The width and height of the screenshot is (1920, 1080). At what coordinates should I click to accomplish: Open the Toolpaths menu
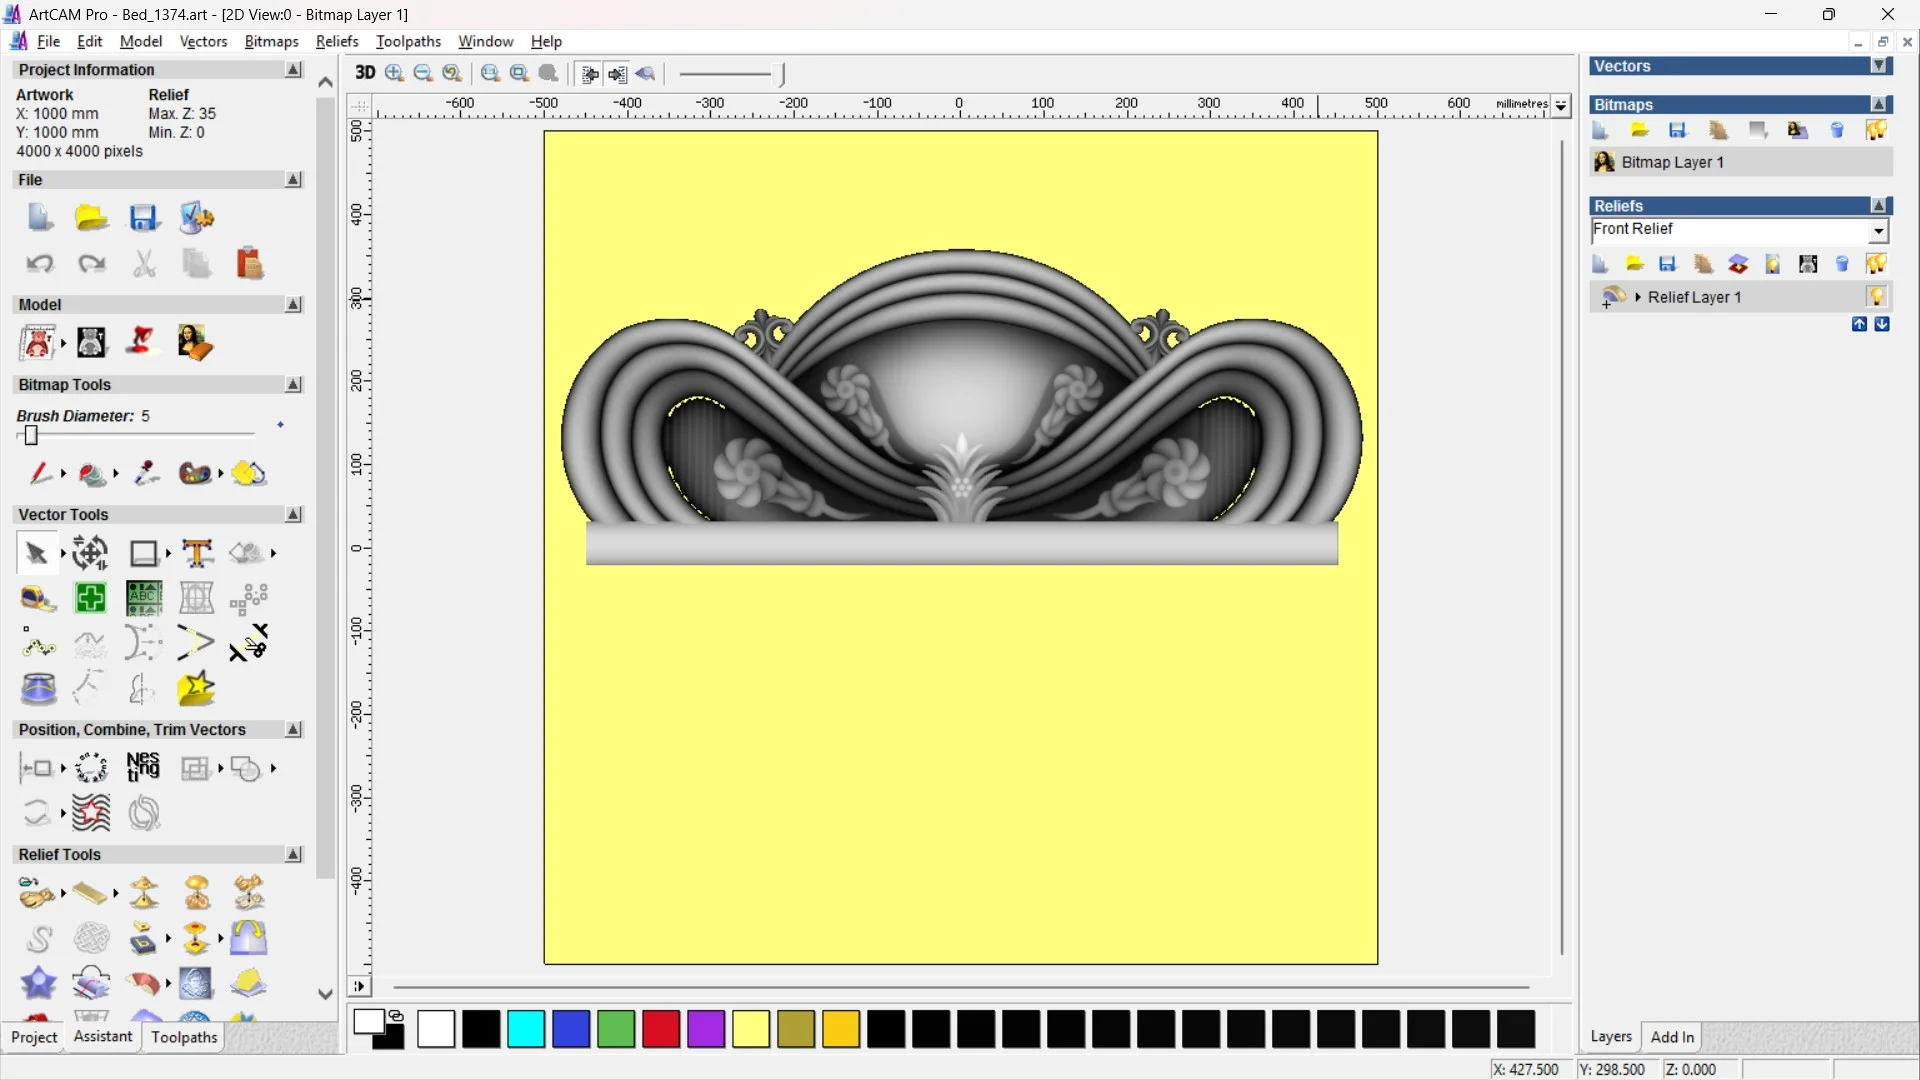[x=408, y=41]
